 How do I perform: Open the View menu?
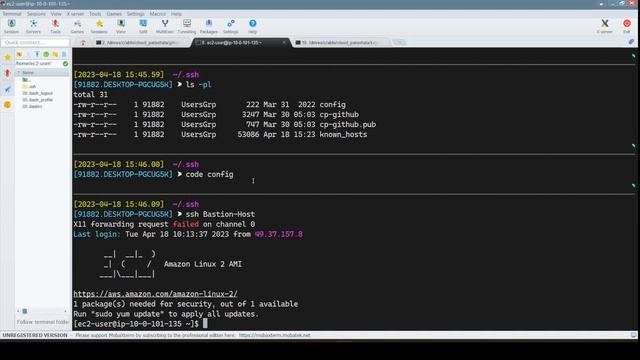coord(56,14)
